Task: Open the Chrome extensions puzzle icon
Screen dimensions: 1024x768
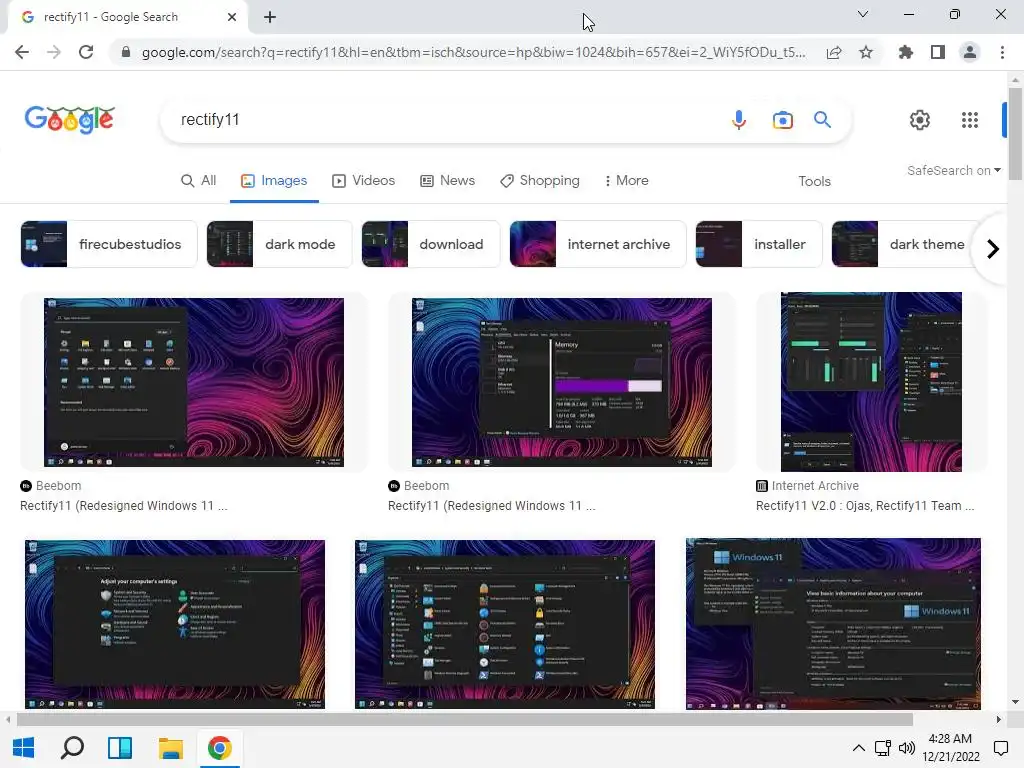Action: (906, 52)
